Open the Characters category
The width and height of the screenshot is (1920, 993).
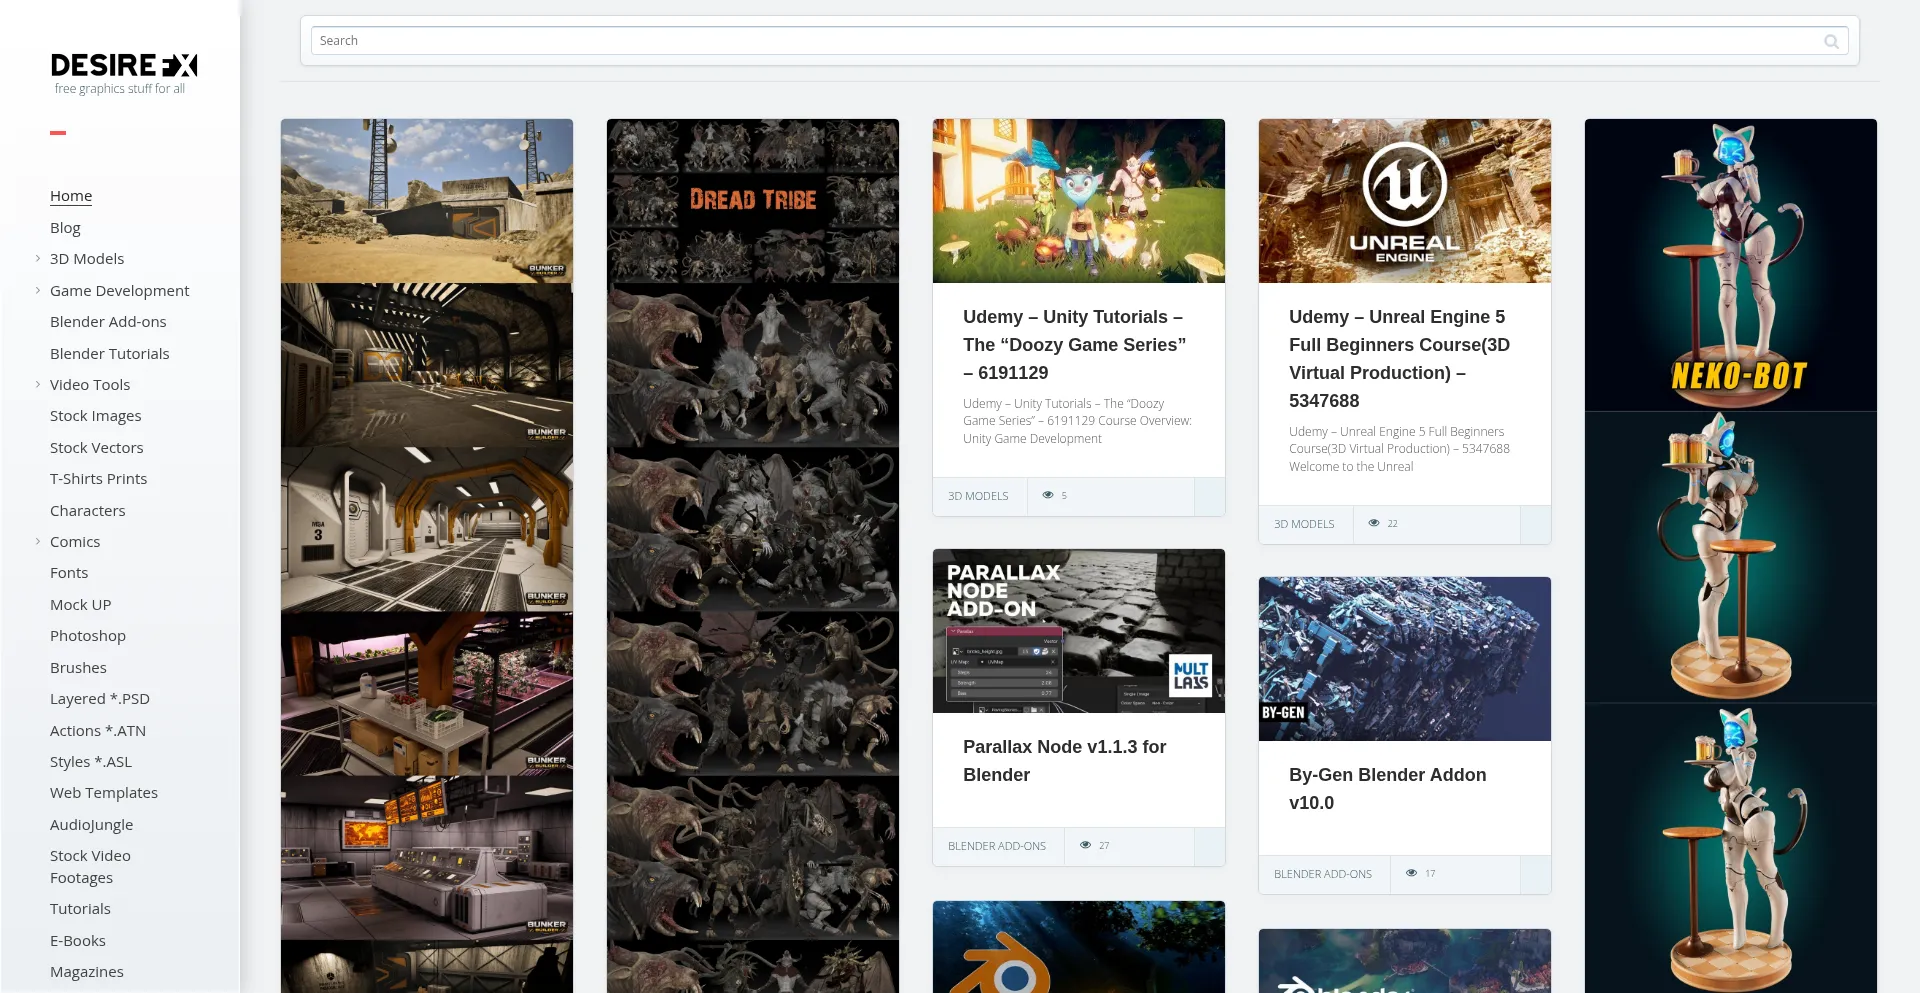click(x=88, y=511)
